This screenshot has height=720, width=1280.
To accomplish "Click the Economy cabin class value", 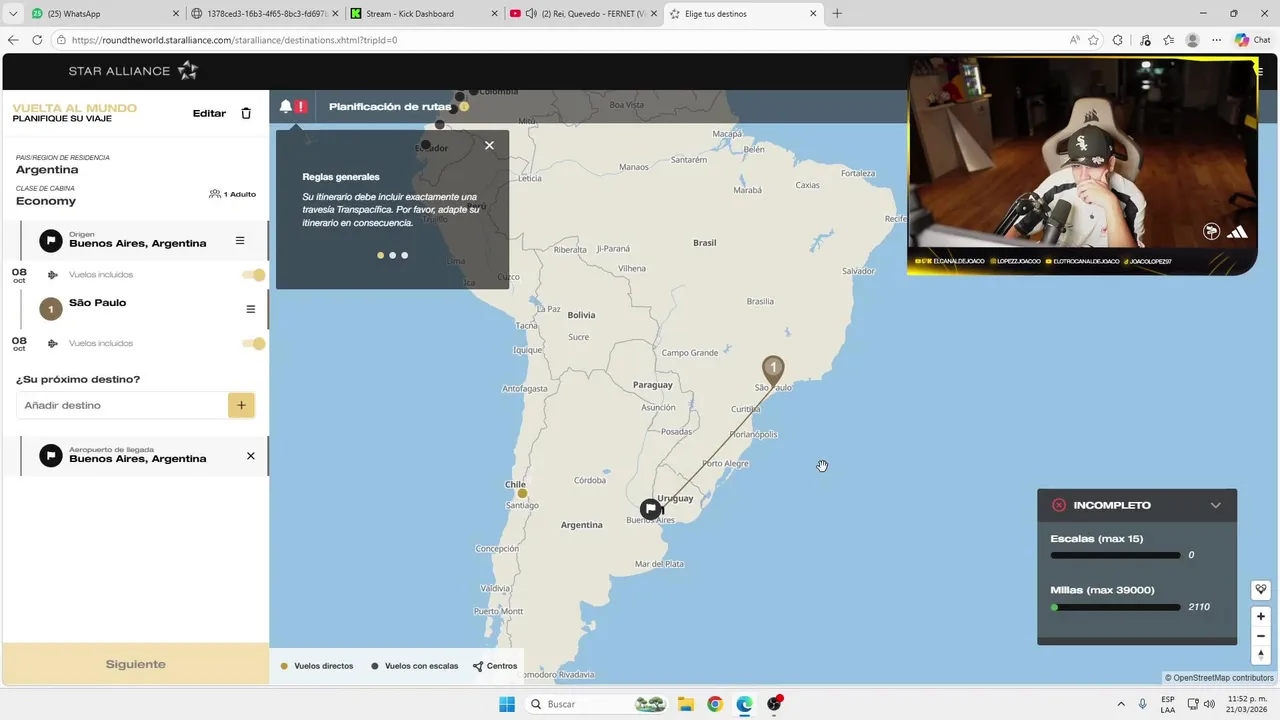I will click(x=46, y=201).
